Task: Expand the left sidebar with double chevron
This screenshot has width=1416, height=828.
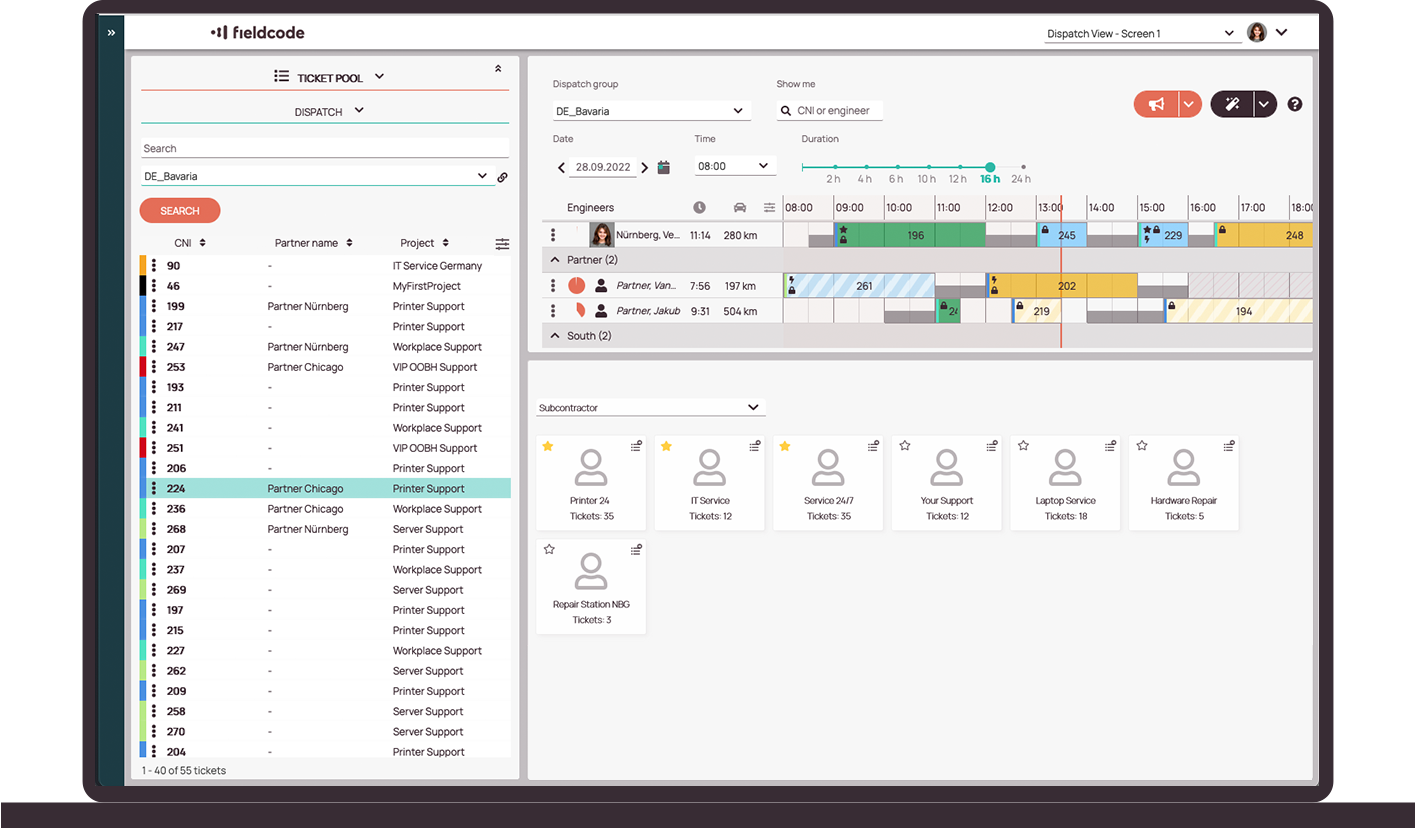Action: point(111,33)
